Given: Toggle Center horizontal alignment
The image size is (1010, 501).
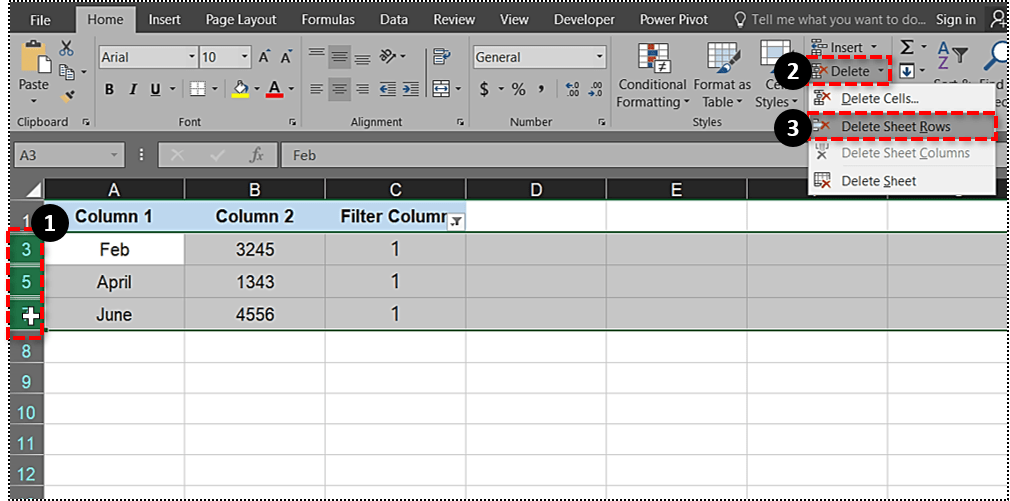Looking at the screenshot, I should [x=340, y=89].
